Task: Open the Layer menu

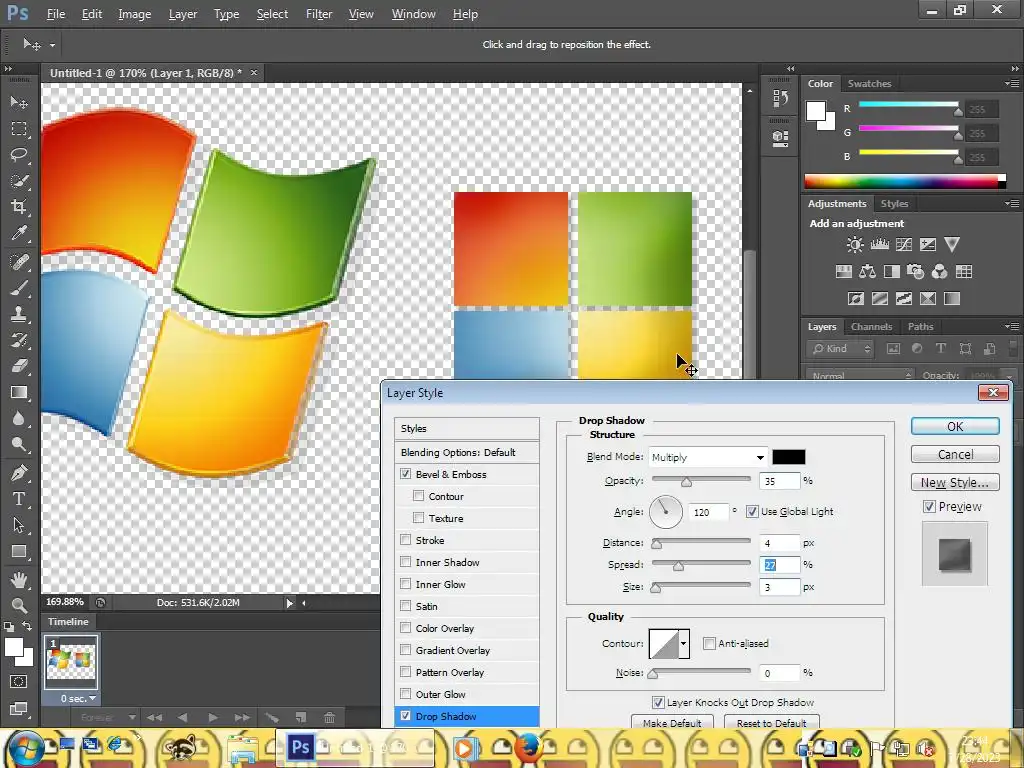Action: tap(183, 14)
